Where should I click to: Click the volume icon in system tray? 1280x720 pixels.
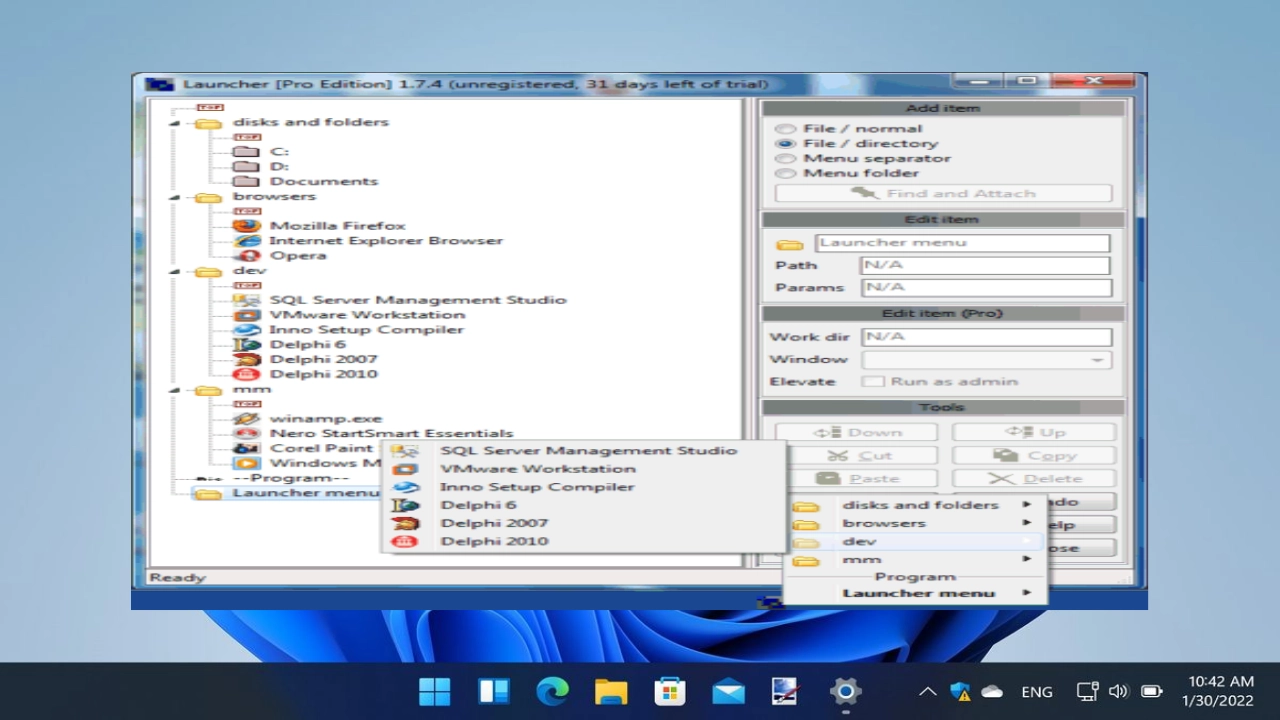coord(1118,691)
